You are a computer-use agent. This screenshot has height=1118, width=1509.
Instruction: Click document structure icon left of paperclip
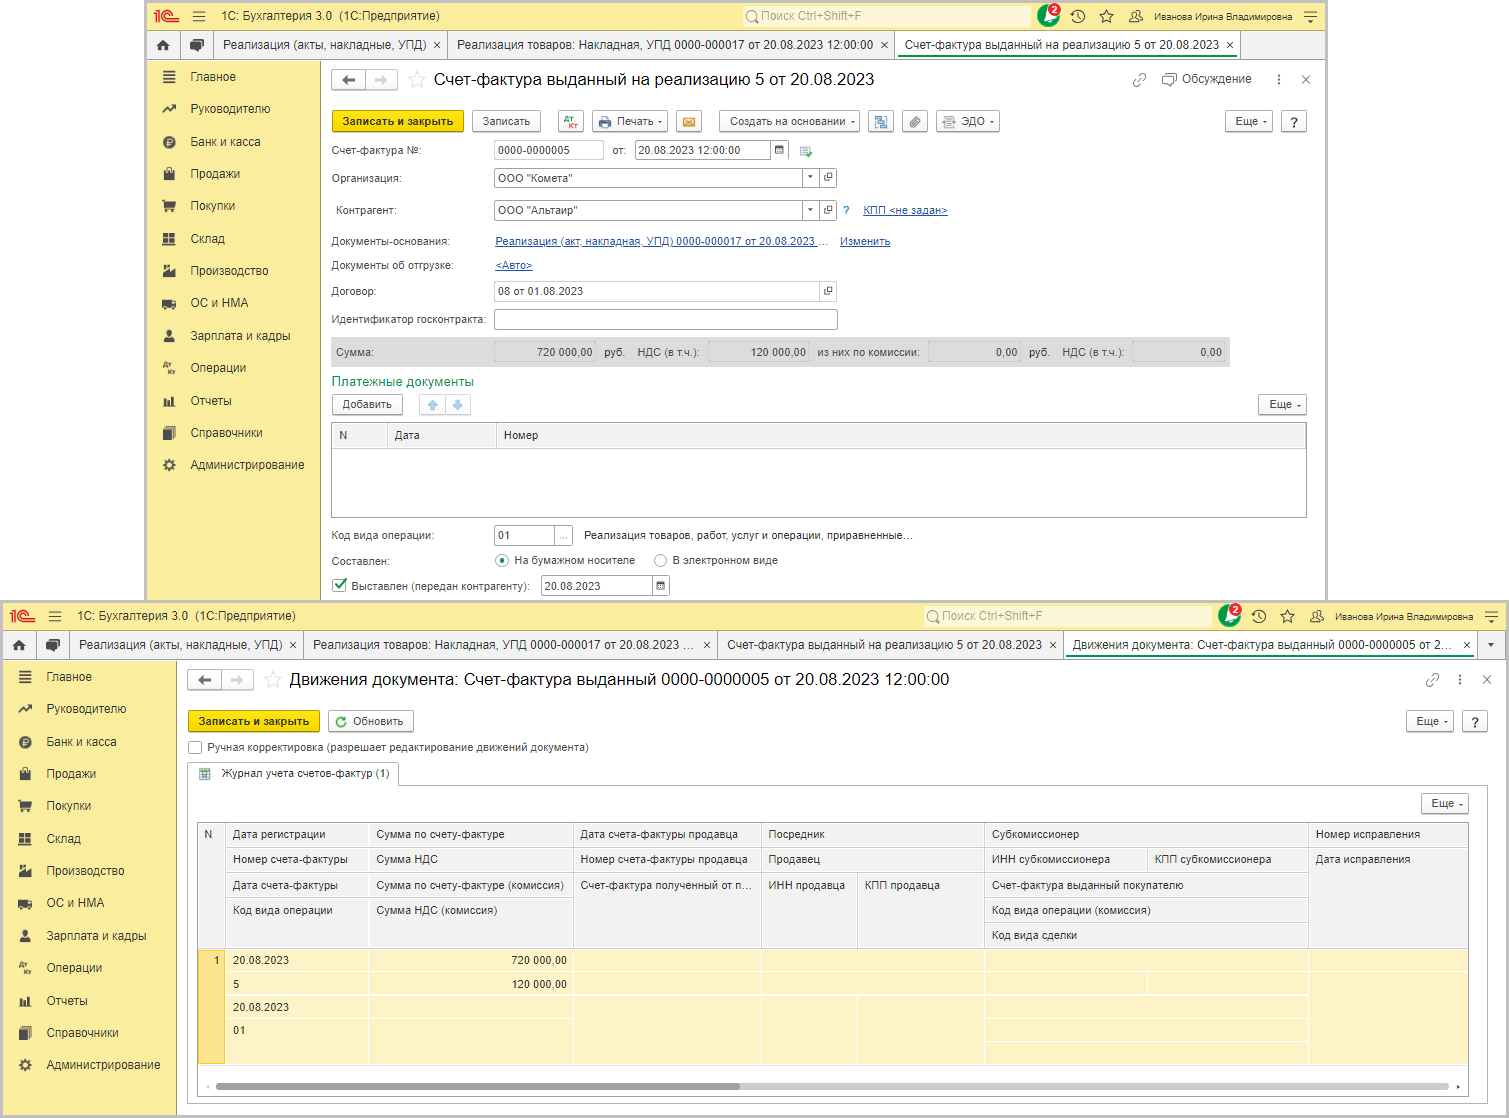coord(881,122)
